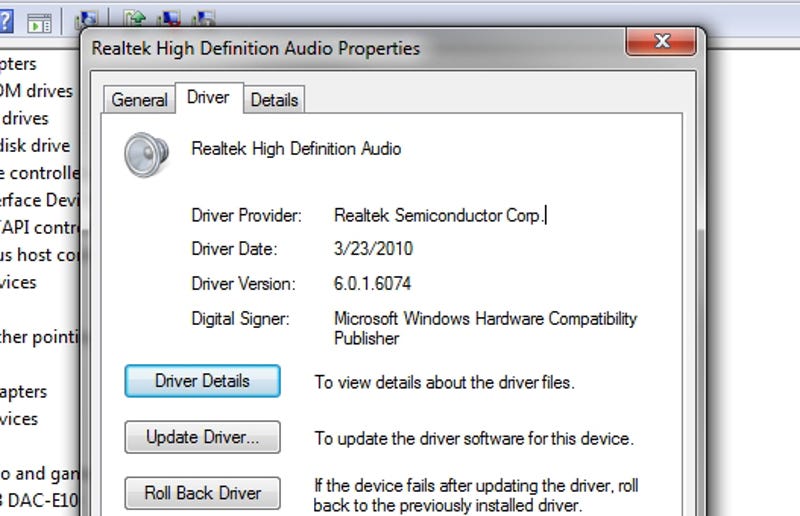Select the 'erface Devi' tree row in Device Manager
The width and height of the screenshot is (800, 516).
(x=40, y=200)
